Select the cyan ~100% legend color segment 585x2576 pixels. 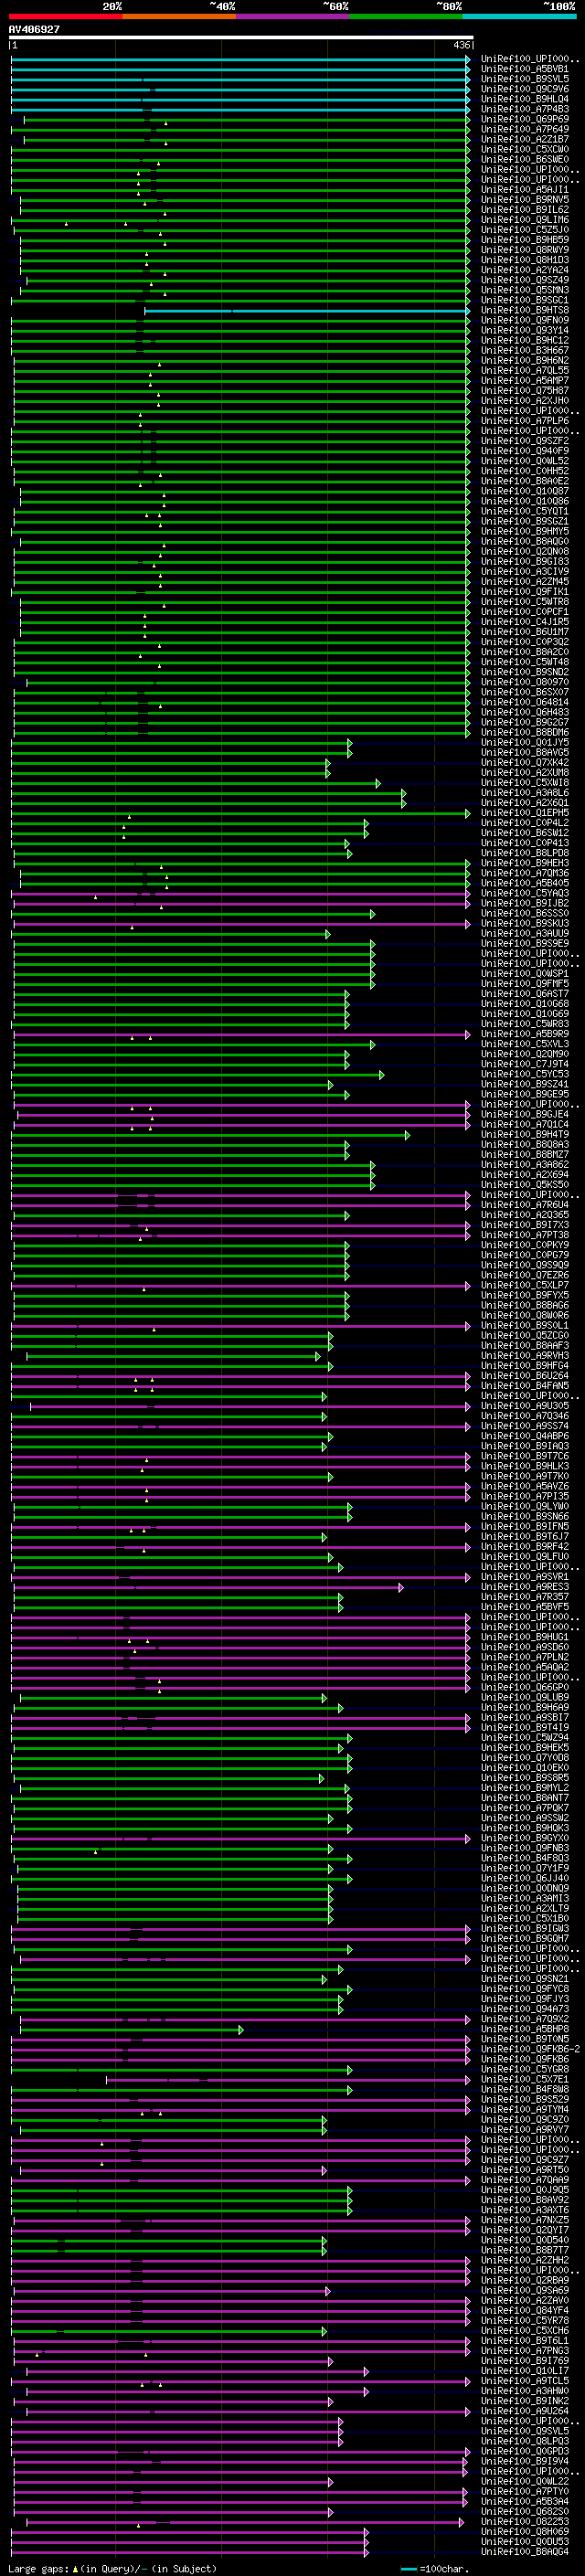(x=519, y=17)
